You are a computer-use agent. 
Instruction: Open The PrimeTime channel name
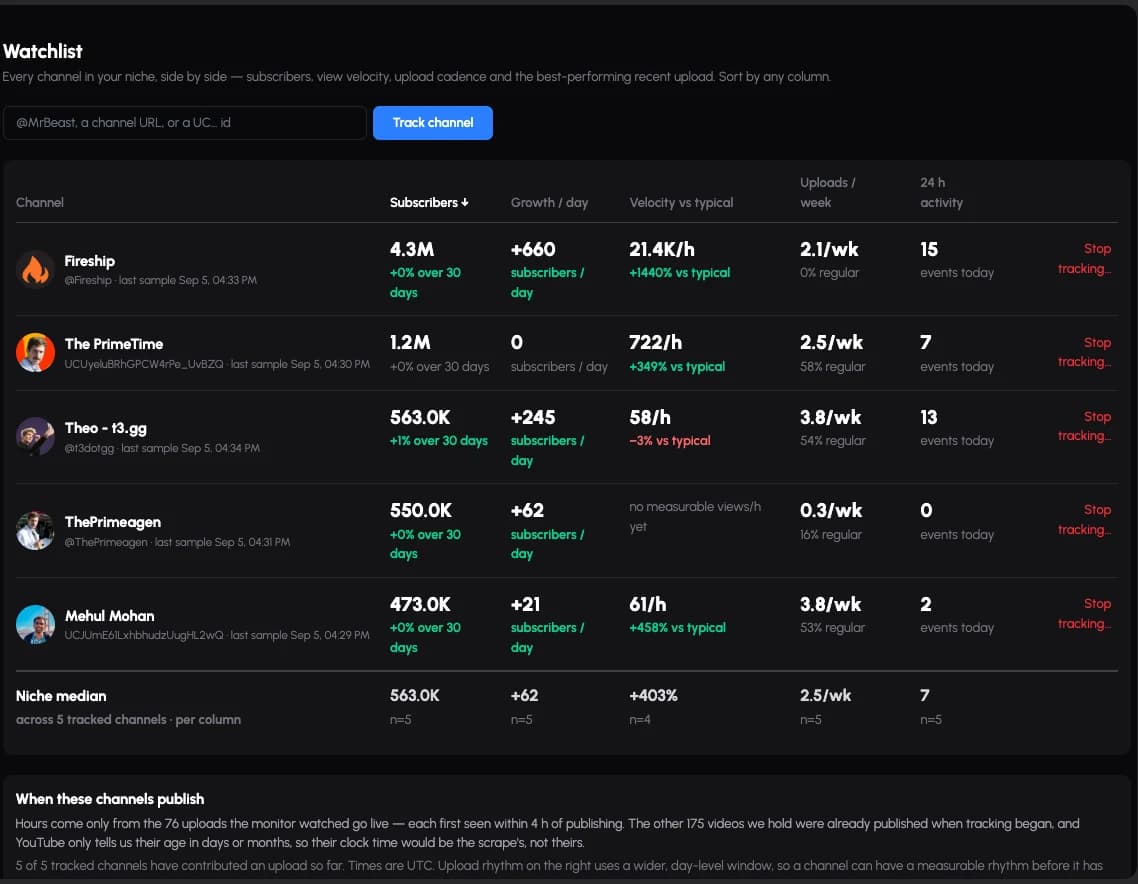(114, 344)
